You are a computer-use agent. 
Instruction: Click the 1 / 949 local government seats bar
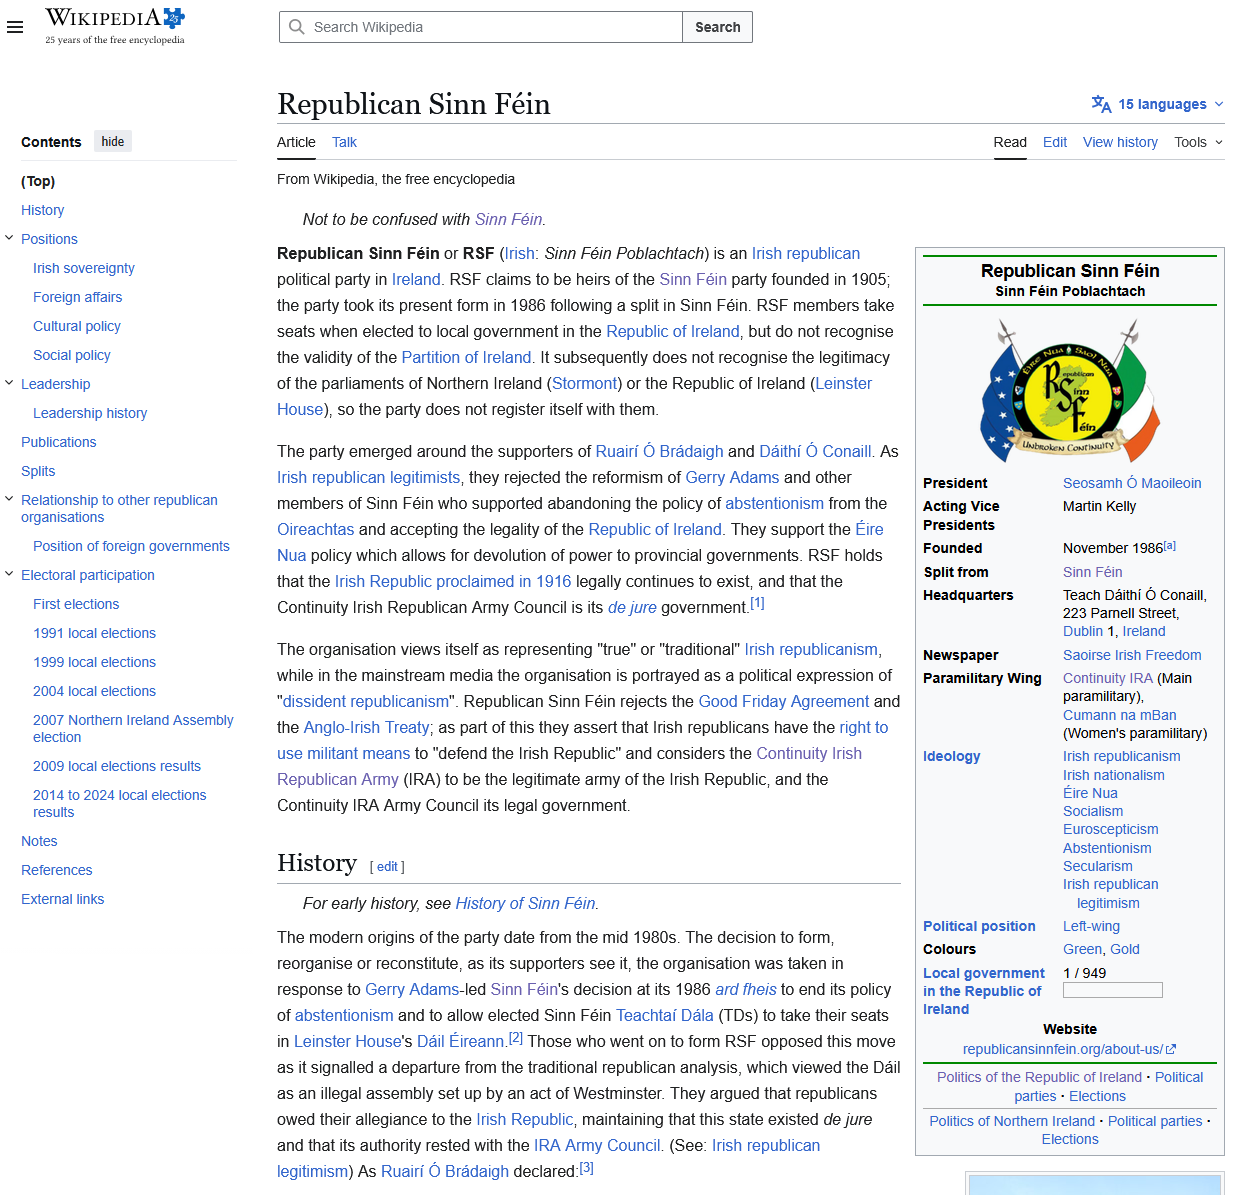(x=1113, y=990)
